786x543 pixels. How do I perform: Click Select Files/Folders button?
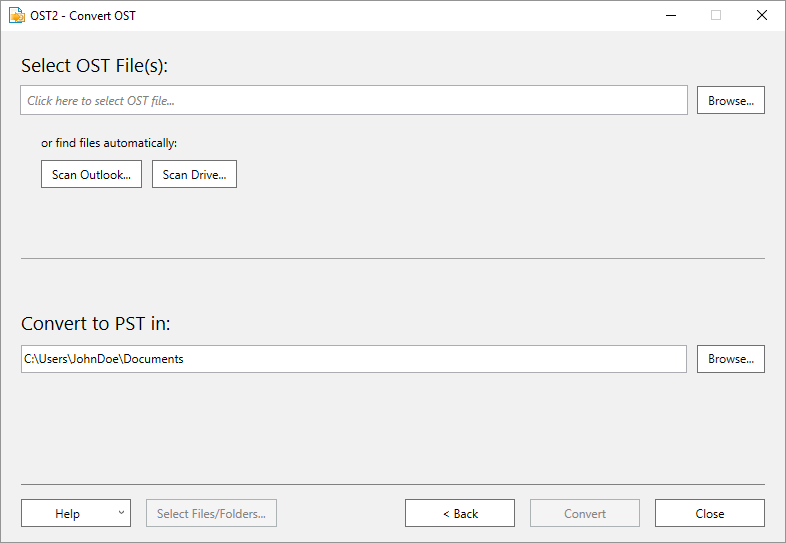pyautogui.click(x=211, y=513)
